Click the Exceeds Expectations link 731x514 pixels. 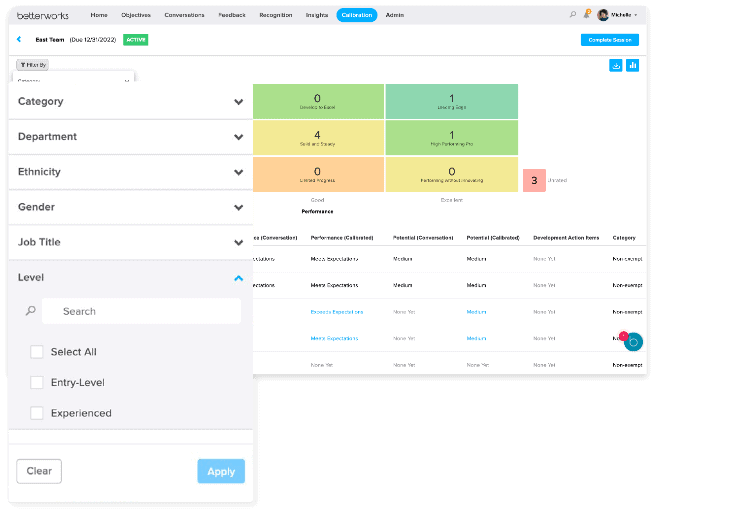coord(337,312)
